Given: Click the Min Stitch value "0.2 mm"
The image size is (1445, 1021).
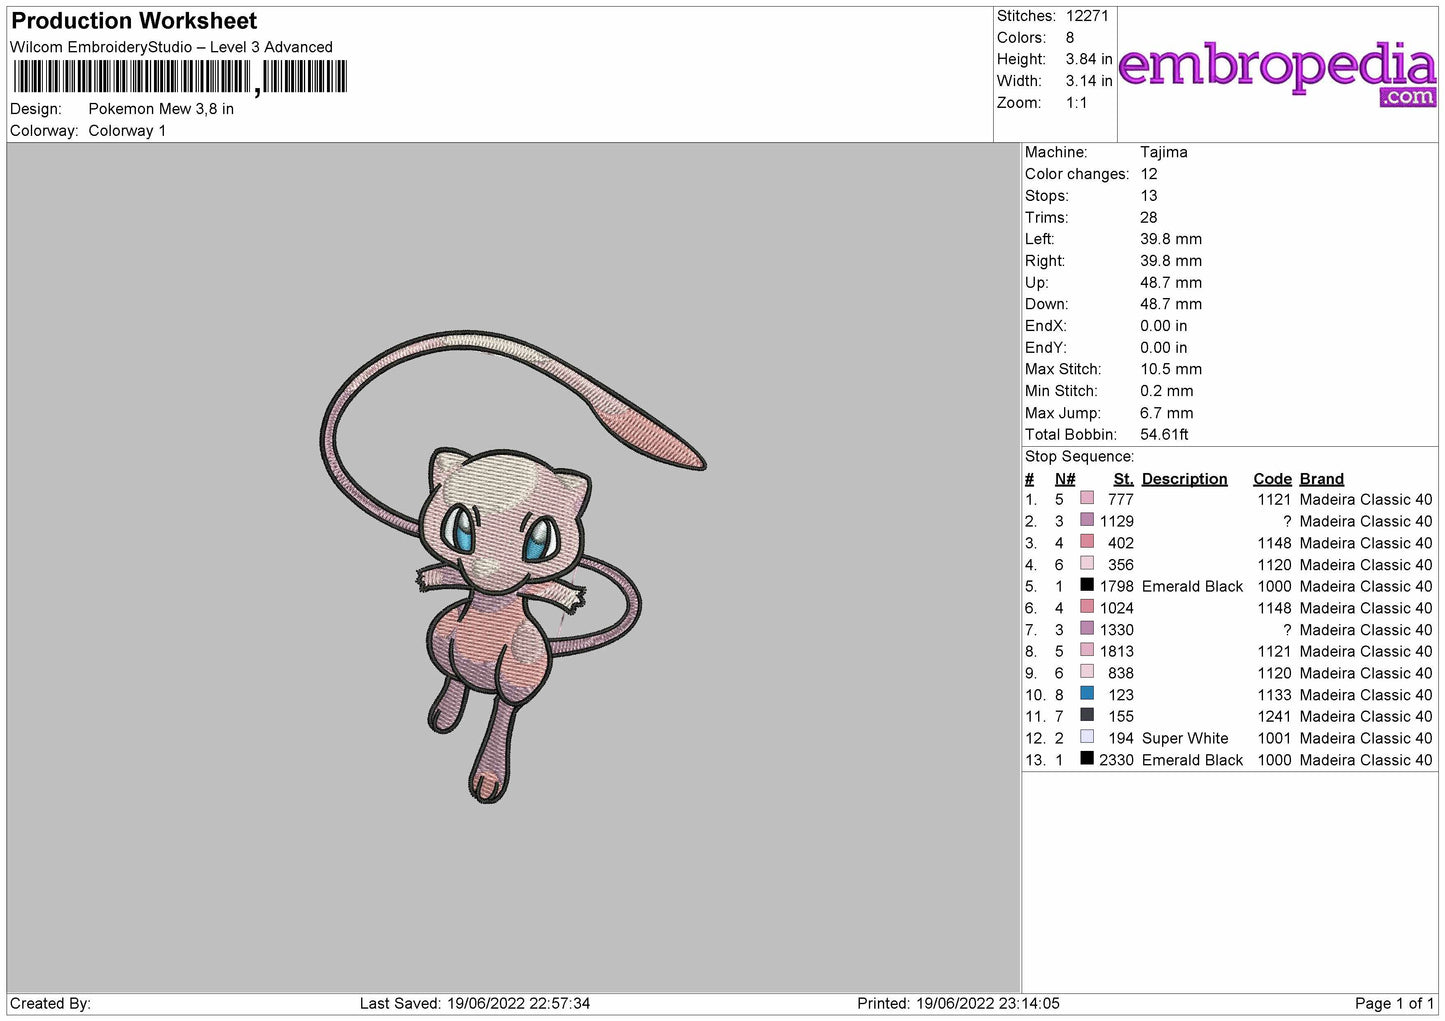Looking at the screenshot, I should [1167, 391].
